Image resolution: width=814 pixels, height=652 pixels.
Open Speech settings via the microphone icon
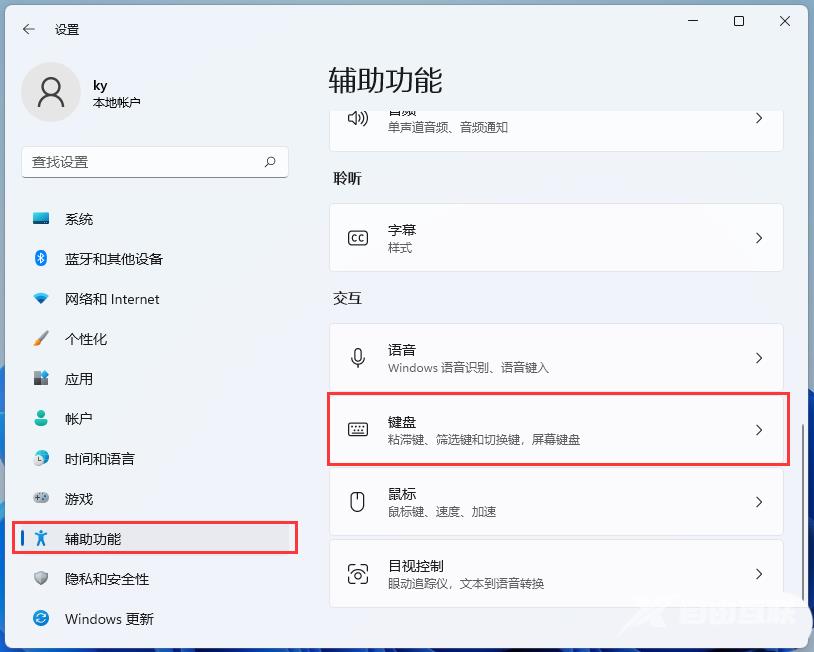click(x=359, y=357)
